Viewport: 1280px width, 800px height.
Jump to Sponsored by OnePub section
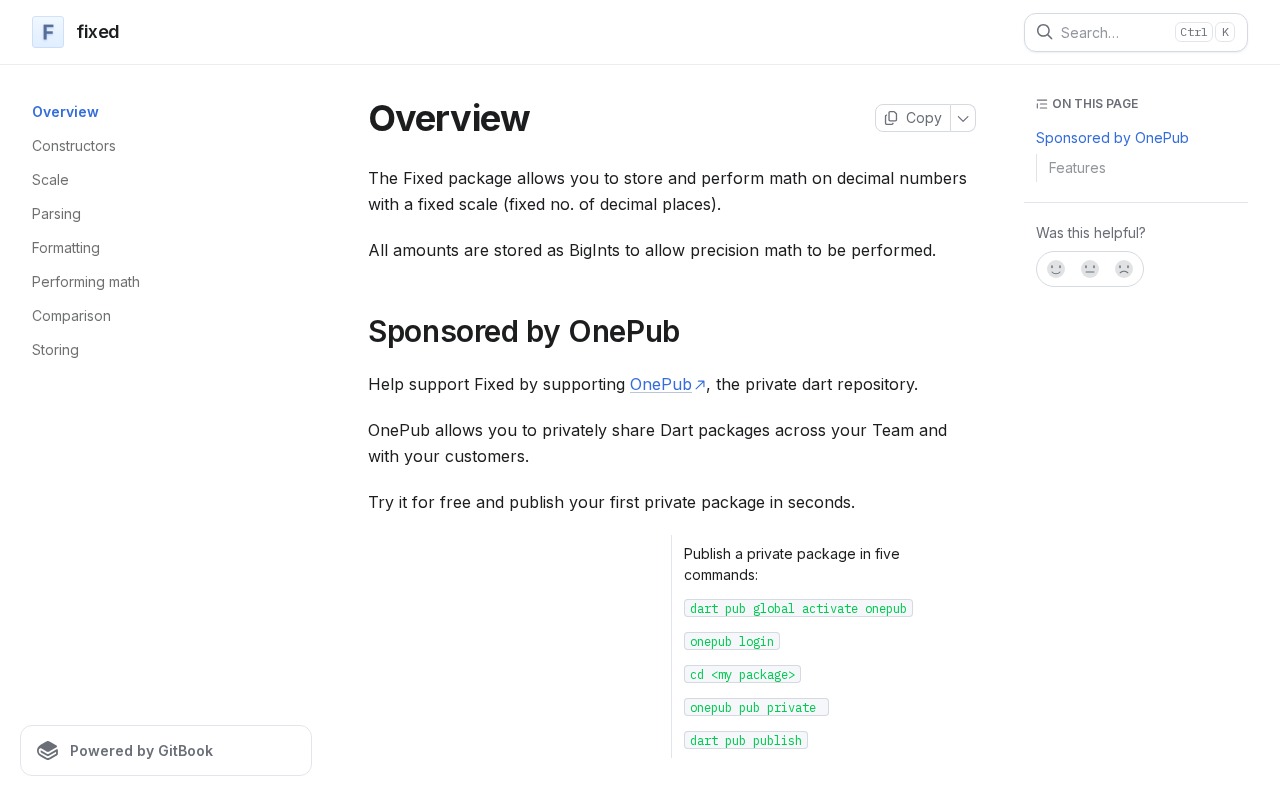(x=1112, y=138)
